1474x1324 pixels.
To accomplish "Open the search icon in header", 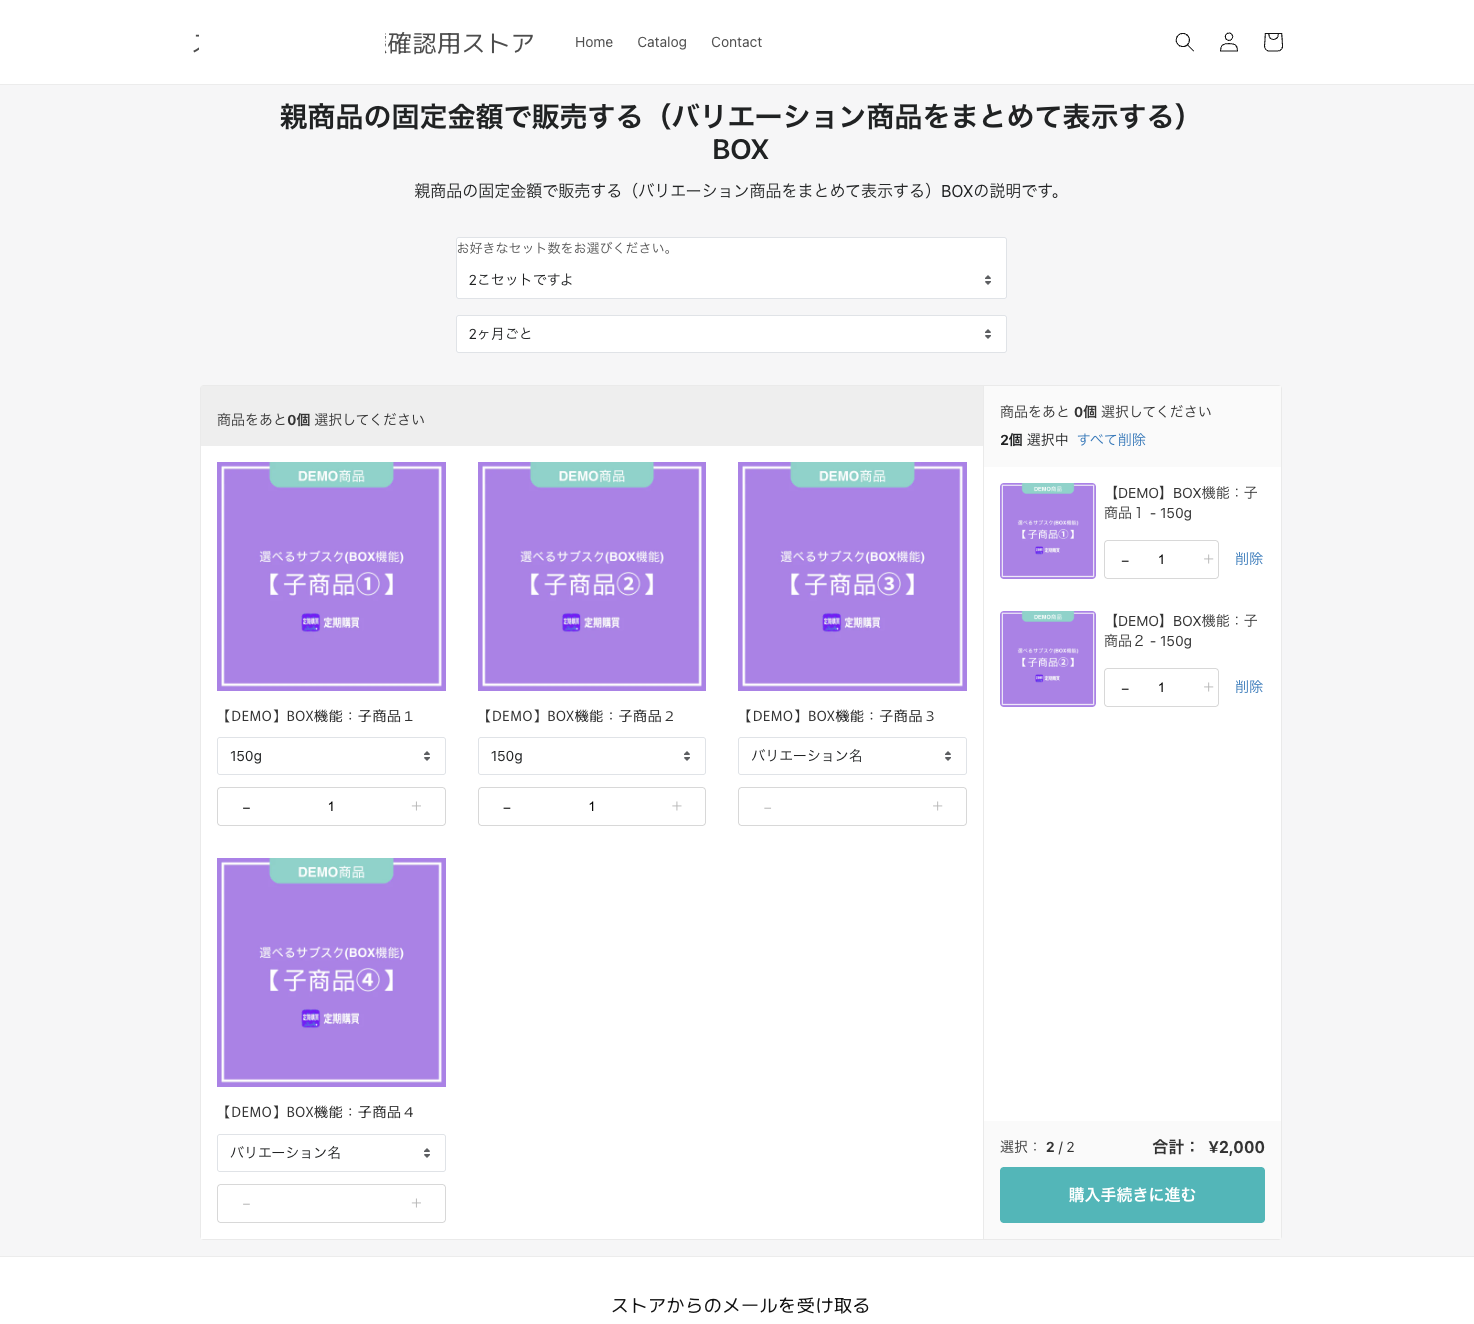I will click(1184, 42).
